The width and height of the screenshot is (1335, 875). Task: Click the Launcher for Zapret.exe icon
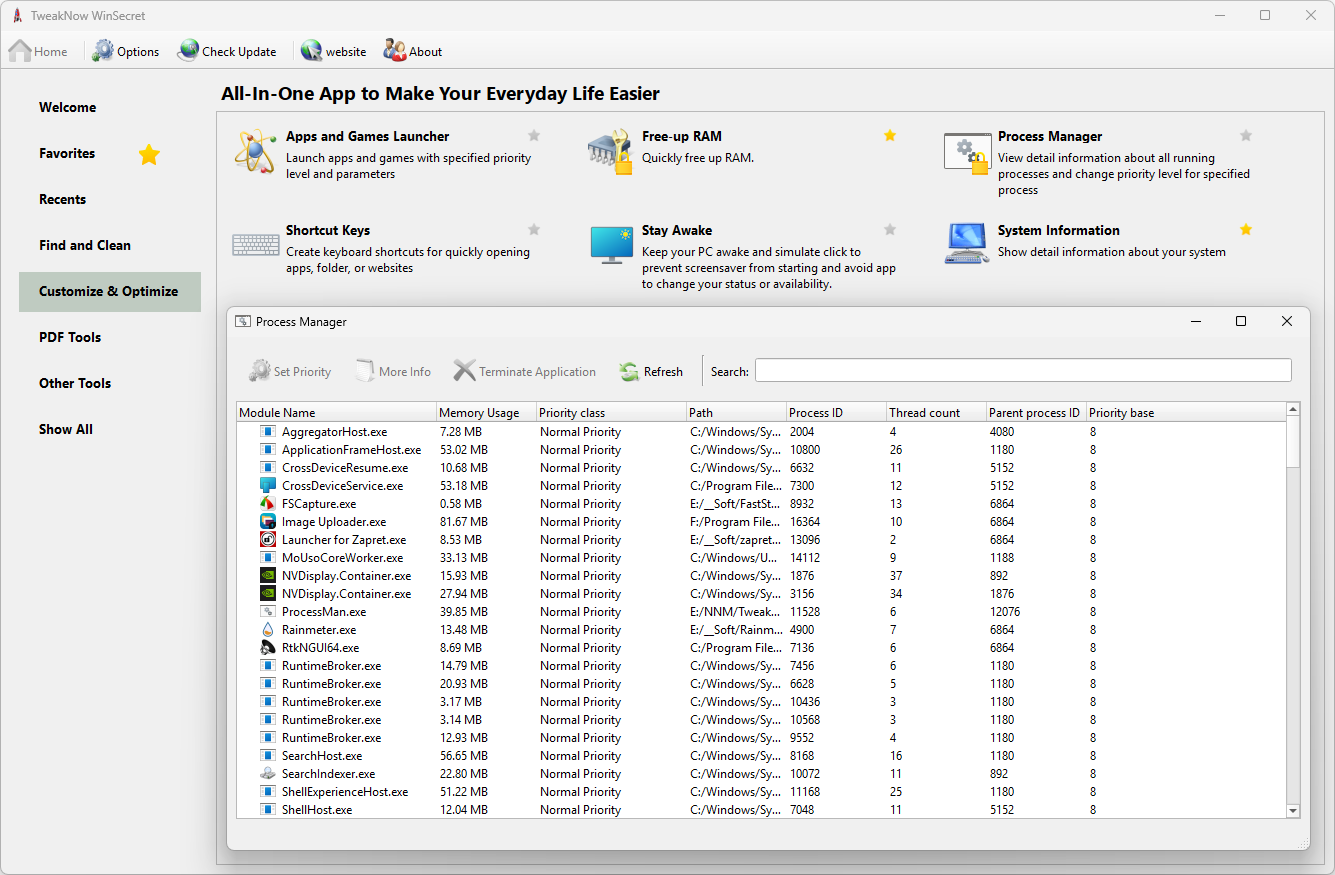pos(267,539)
